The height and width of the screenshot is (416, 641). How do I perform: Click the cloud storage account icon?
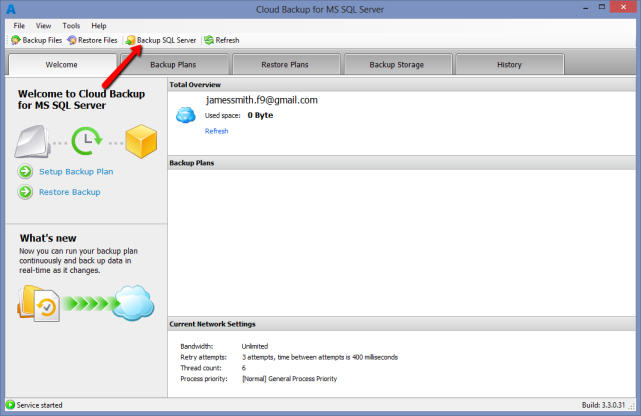click(185, 115)
